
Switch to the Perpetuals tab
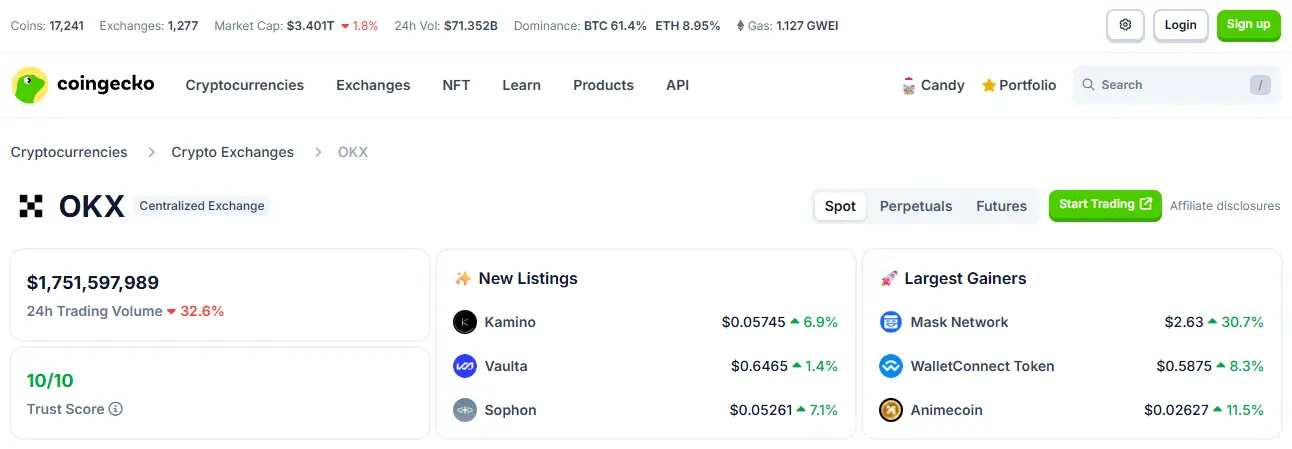pos(916,206)
